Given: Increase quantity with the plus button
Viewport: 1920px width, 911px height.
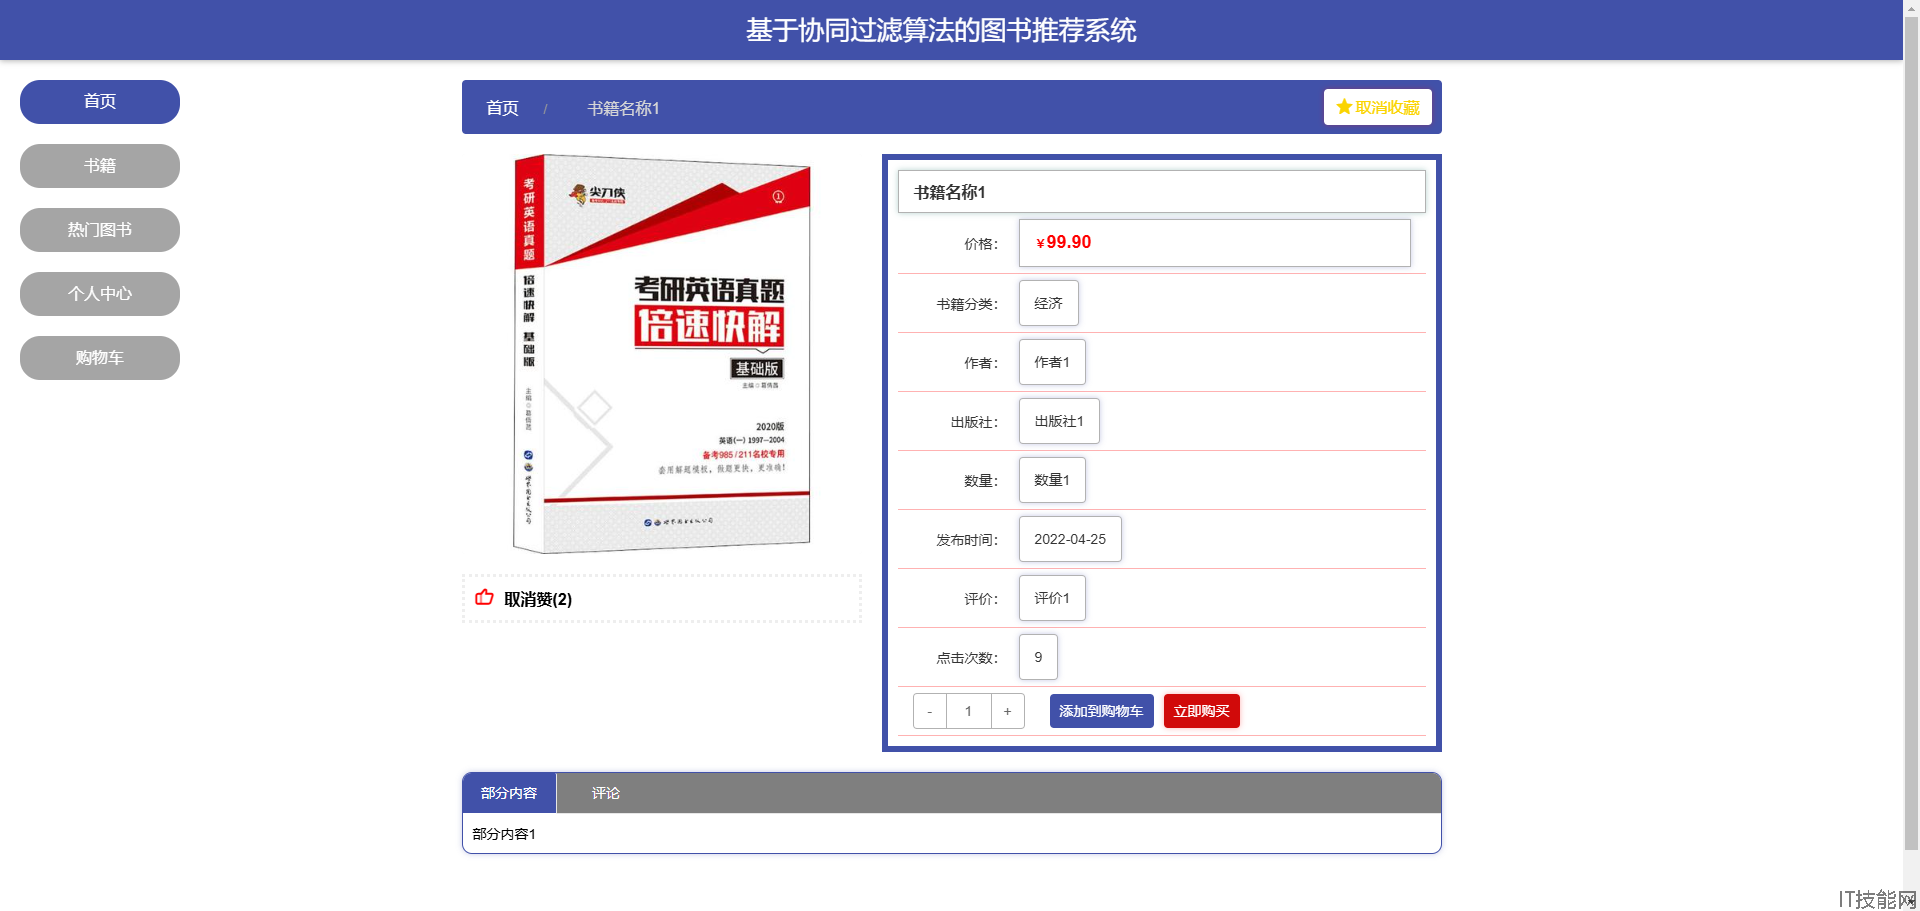Looking at the screenshot, I should point(1008,711).
